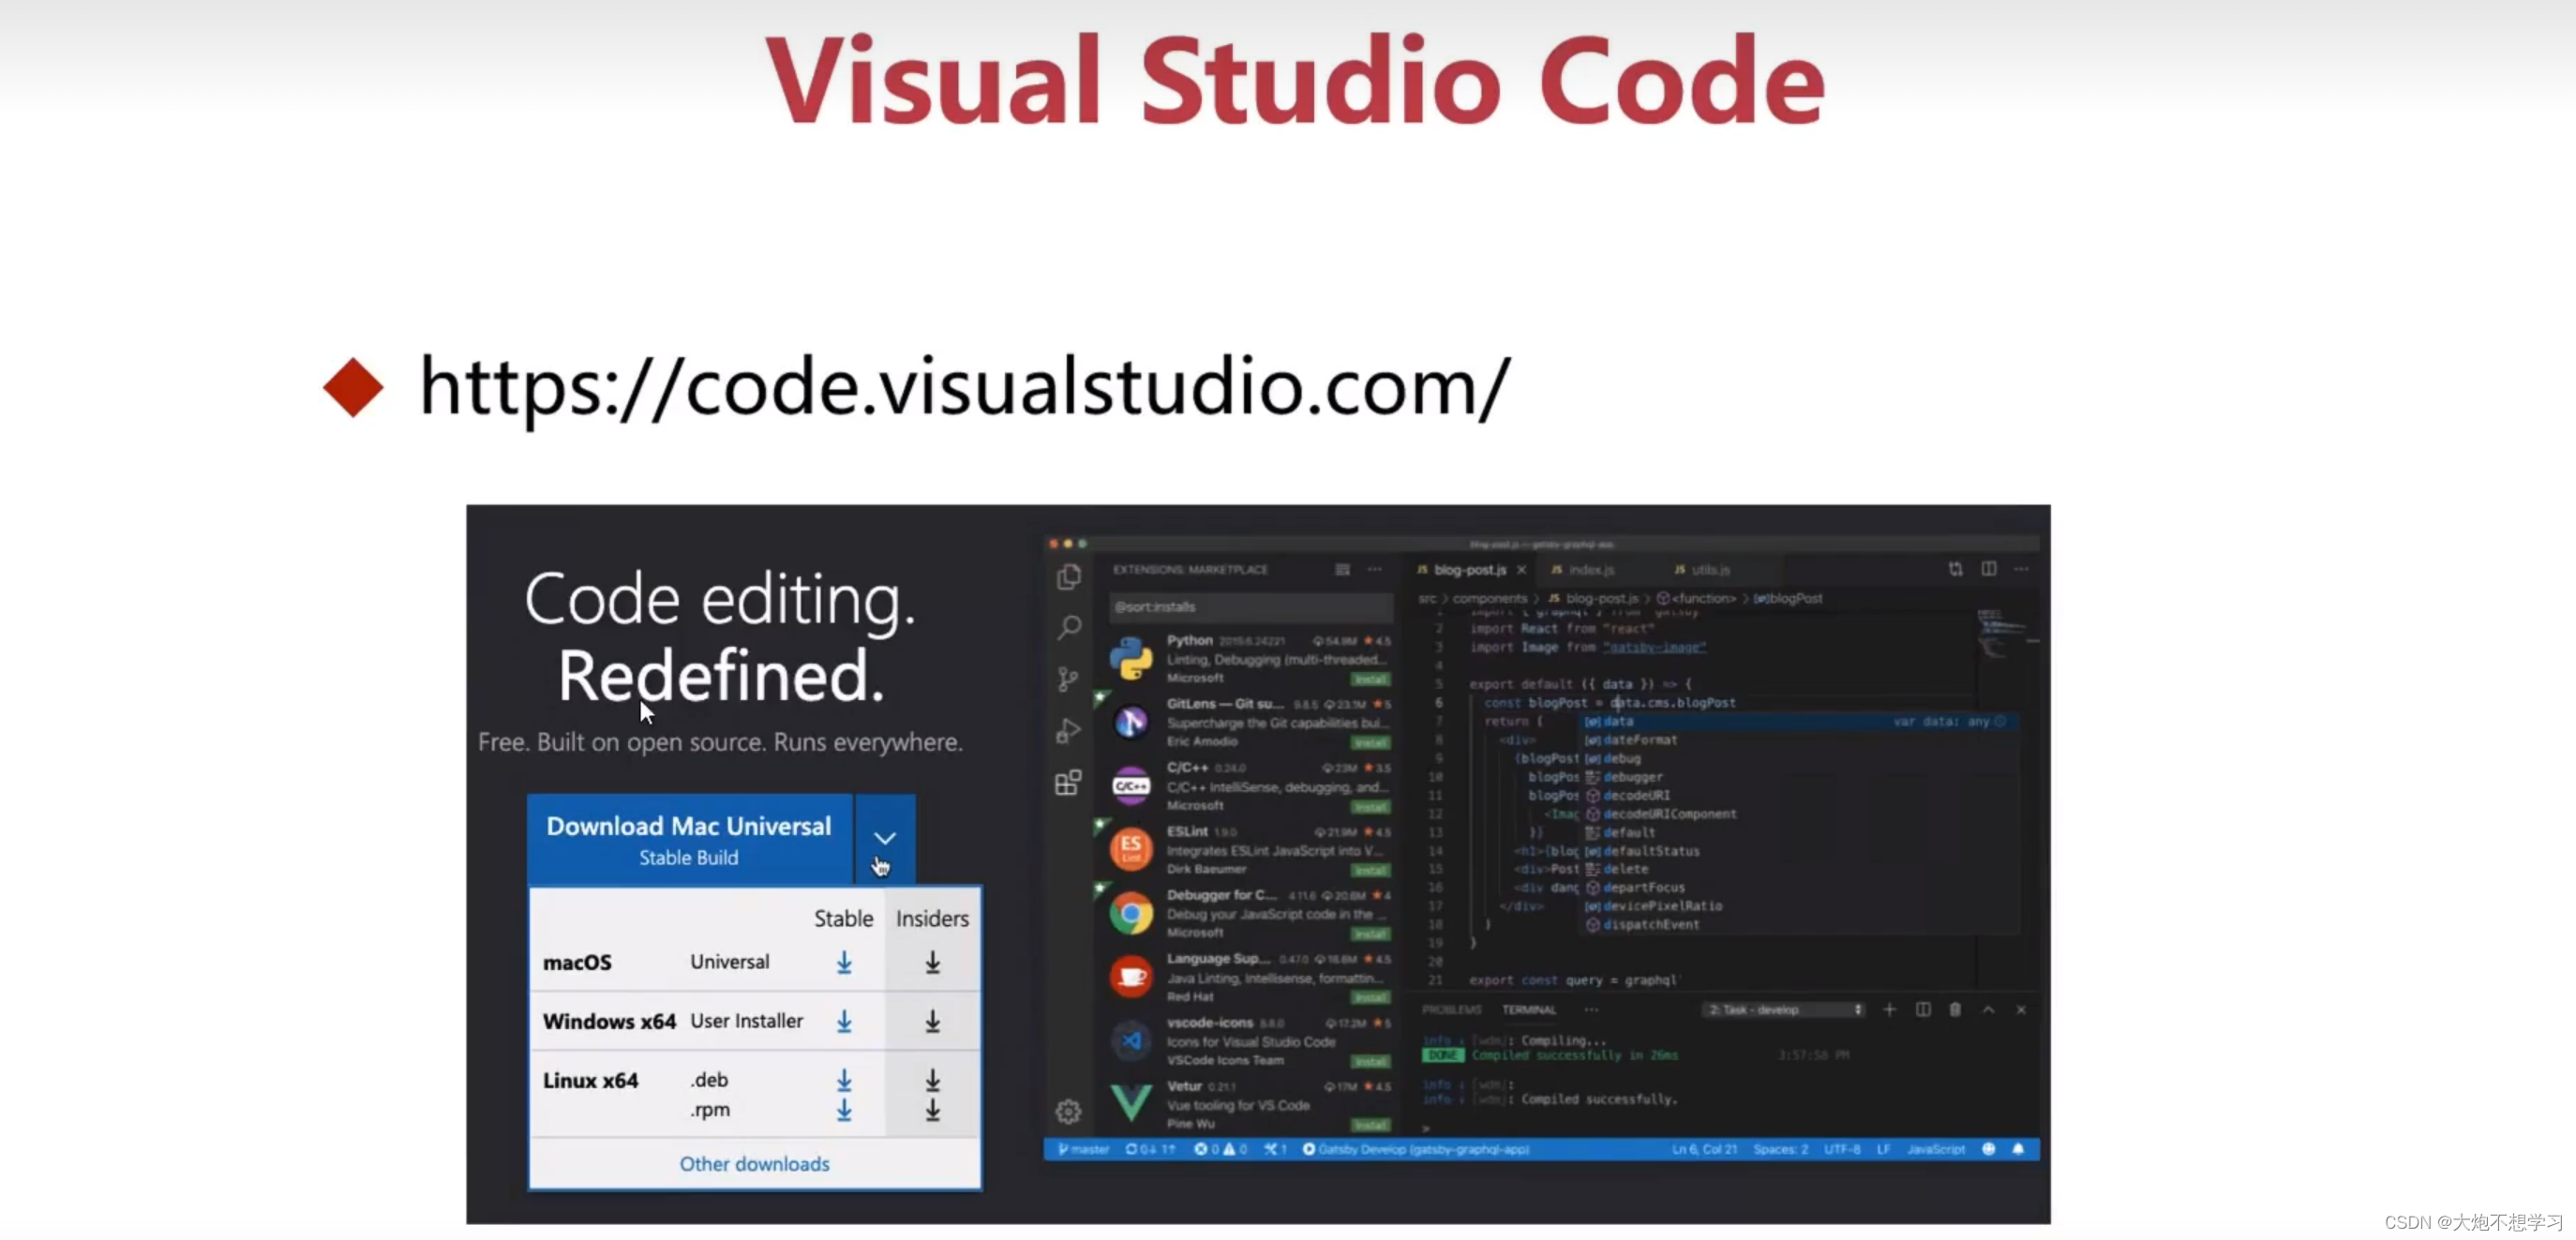Maximize terminal panel with up chevron
The image size is (2576, 1240).
(1989, 1010)
